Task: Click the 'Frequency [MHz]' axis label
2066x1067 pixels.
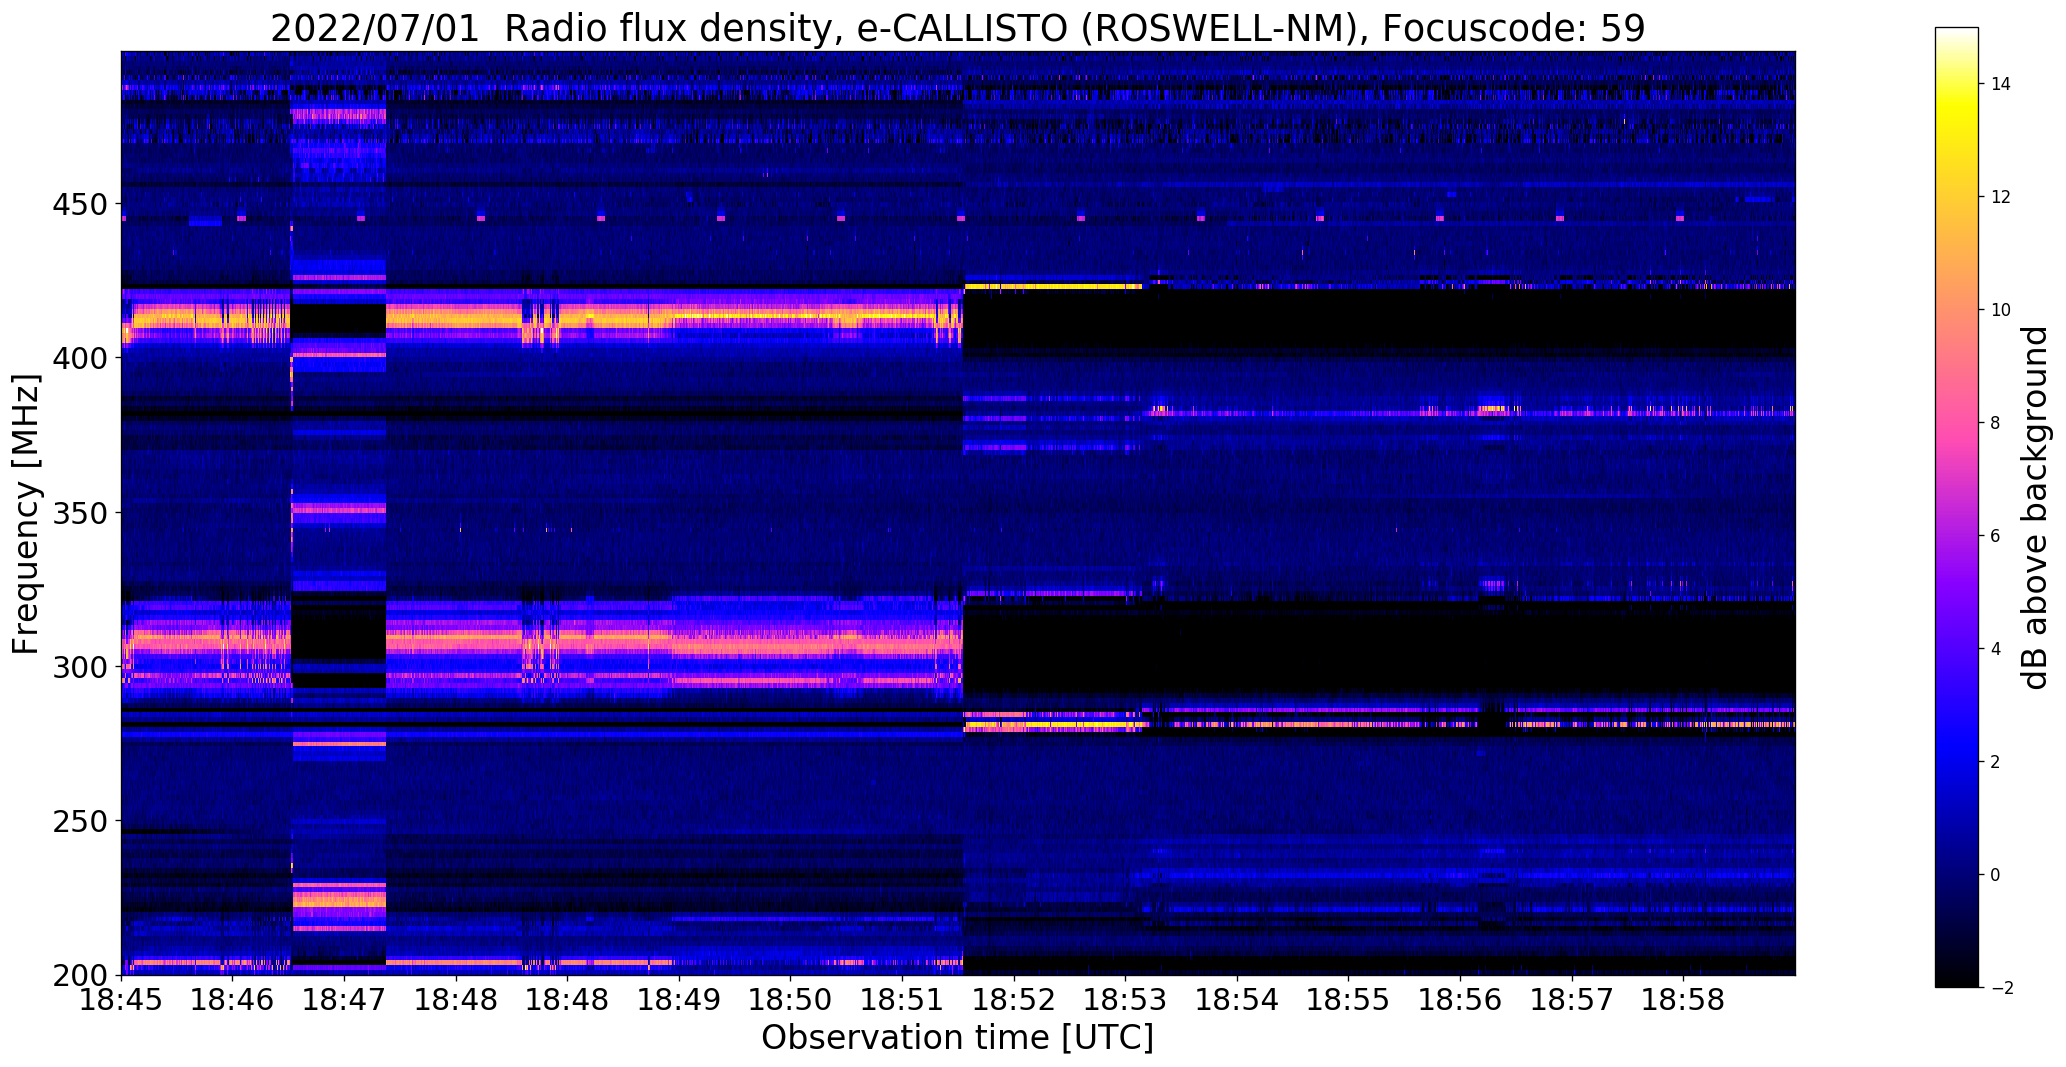Action: (27, 514)
